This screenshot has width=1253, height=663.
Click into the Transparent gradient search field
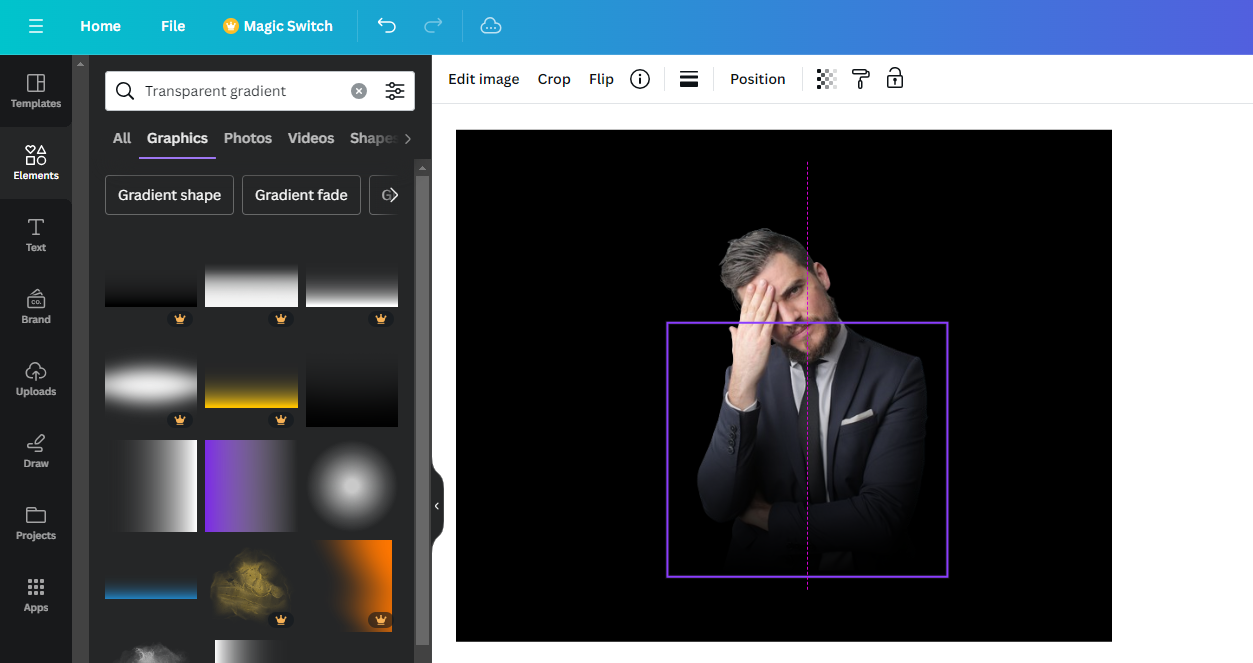(243, 91)
